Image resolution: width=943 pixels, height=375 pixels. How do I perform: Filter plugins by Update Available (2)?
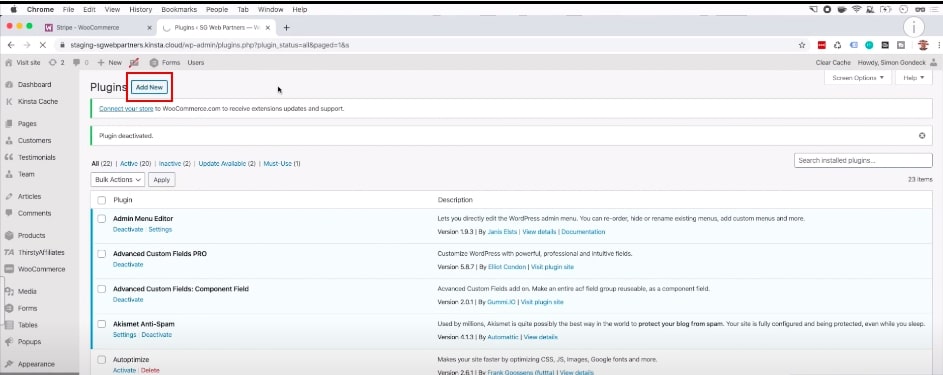[x=227, y=163]
